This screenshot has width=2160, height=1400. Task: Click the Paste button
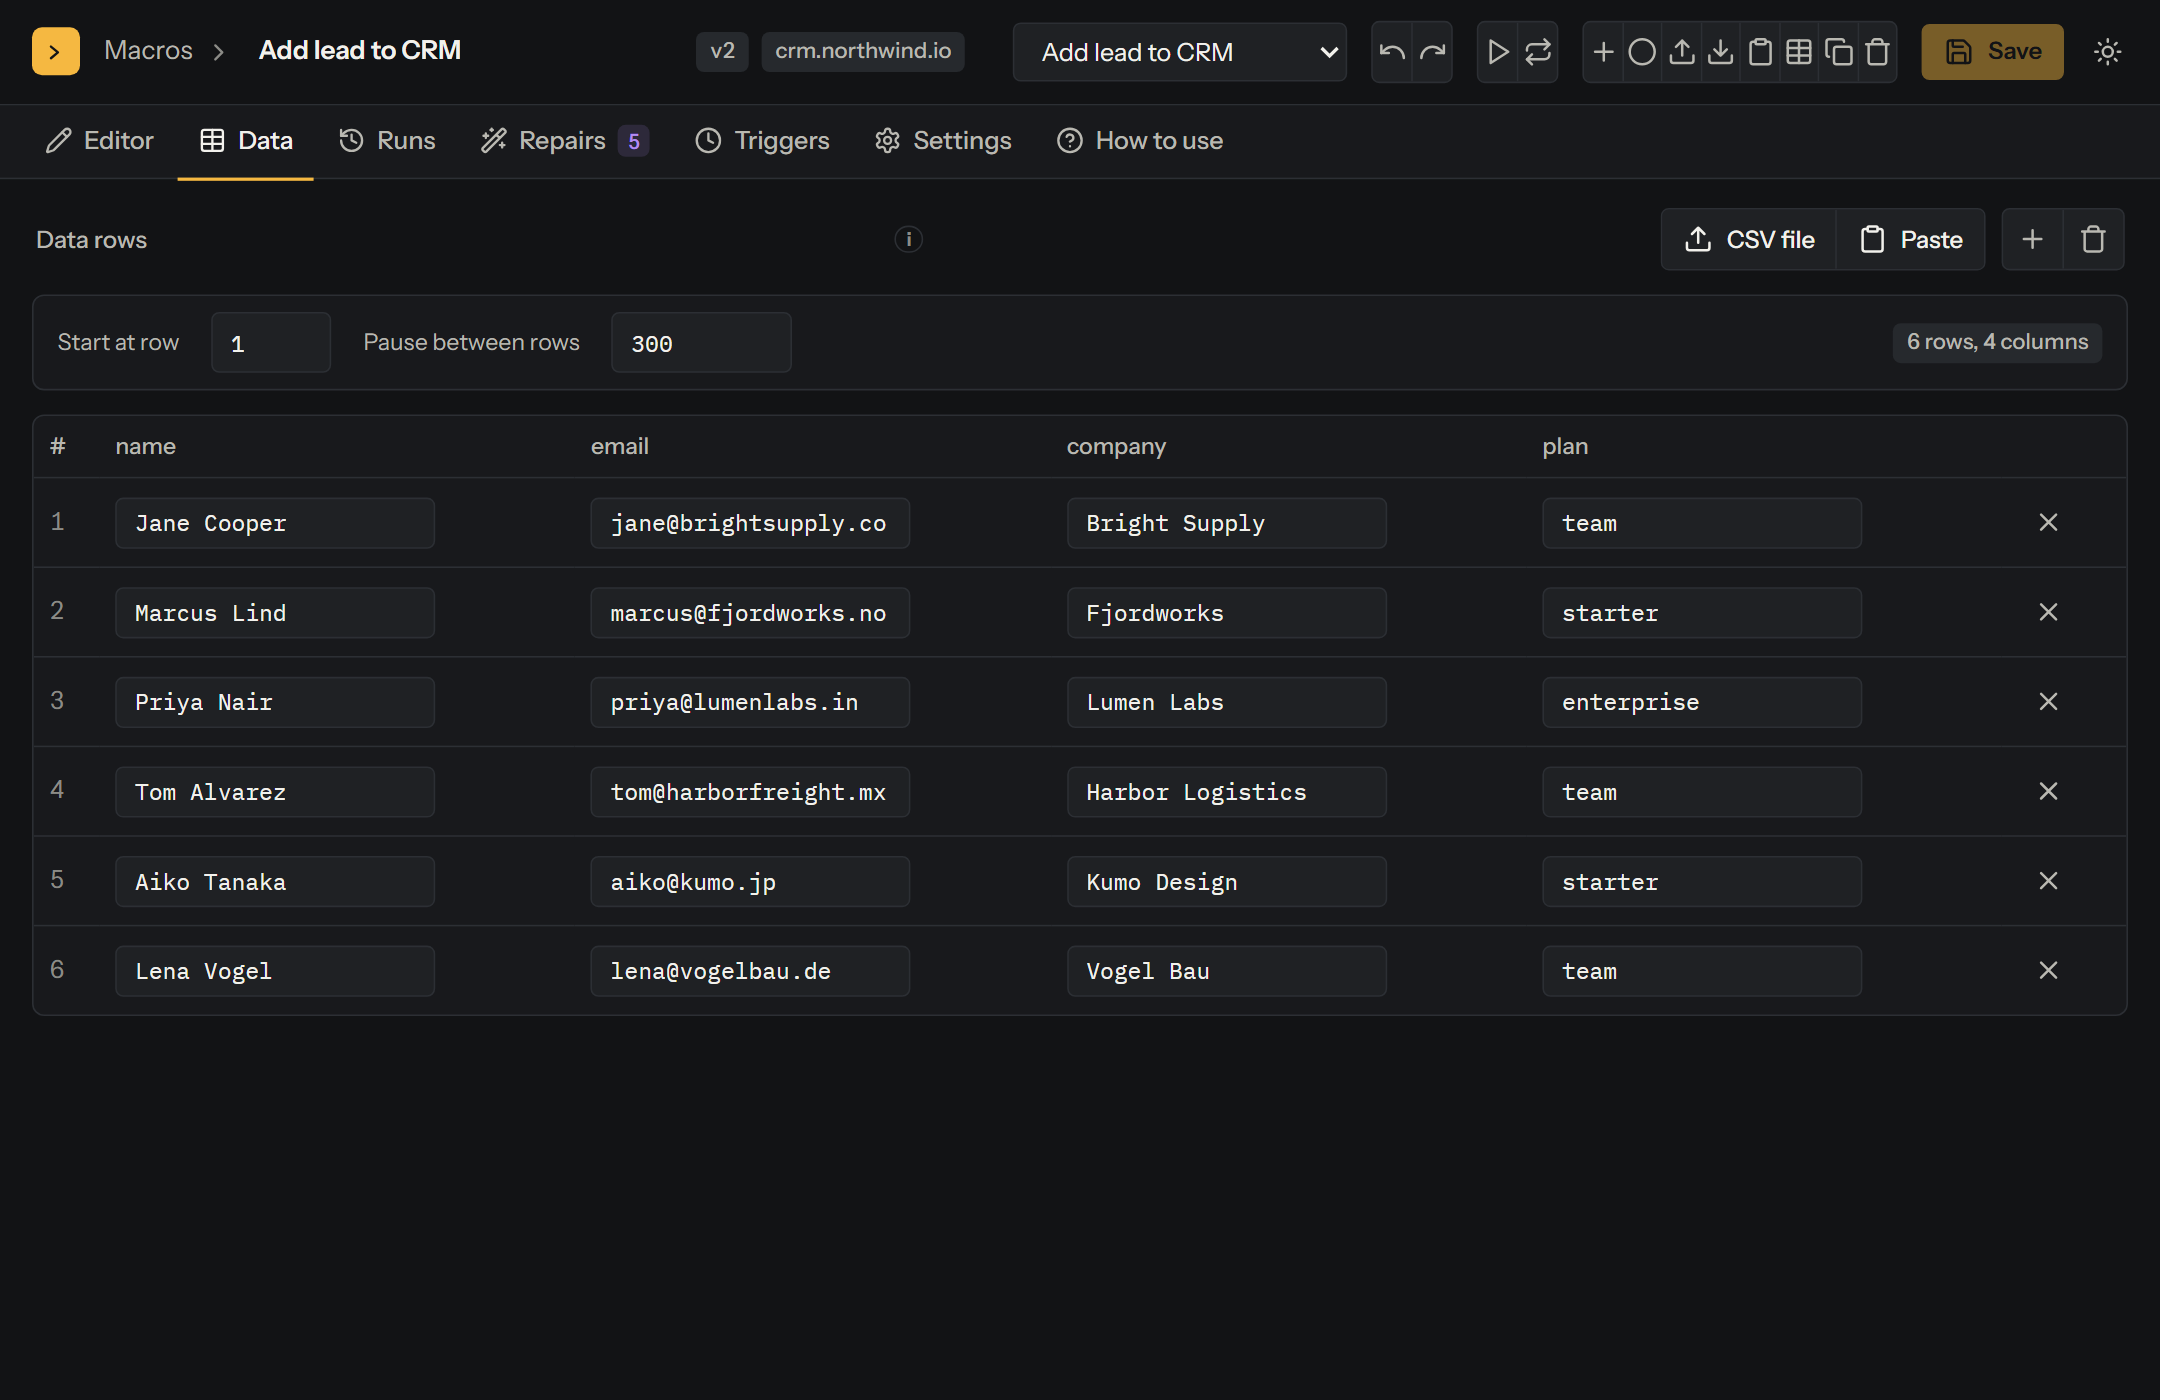[1911, 239]
